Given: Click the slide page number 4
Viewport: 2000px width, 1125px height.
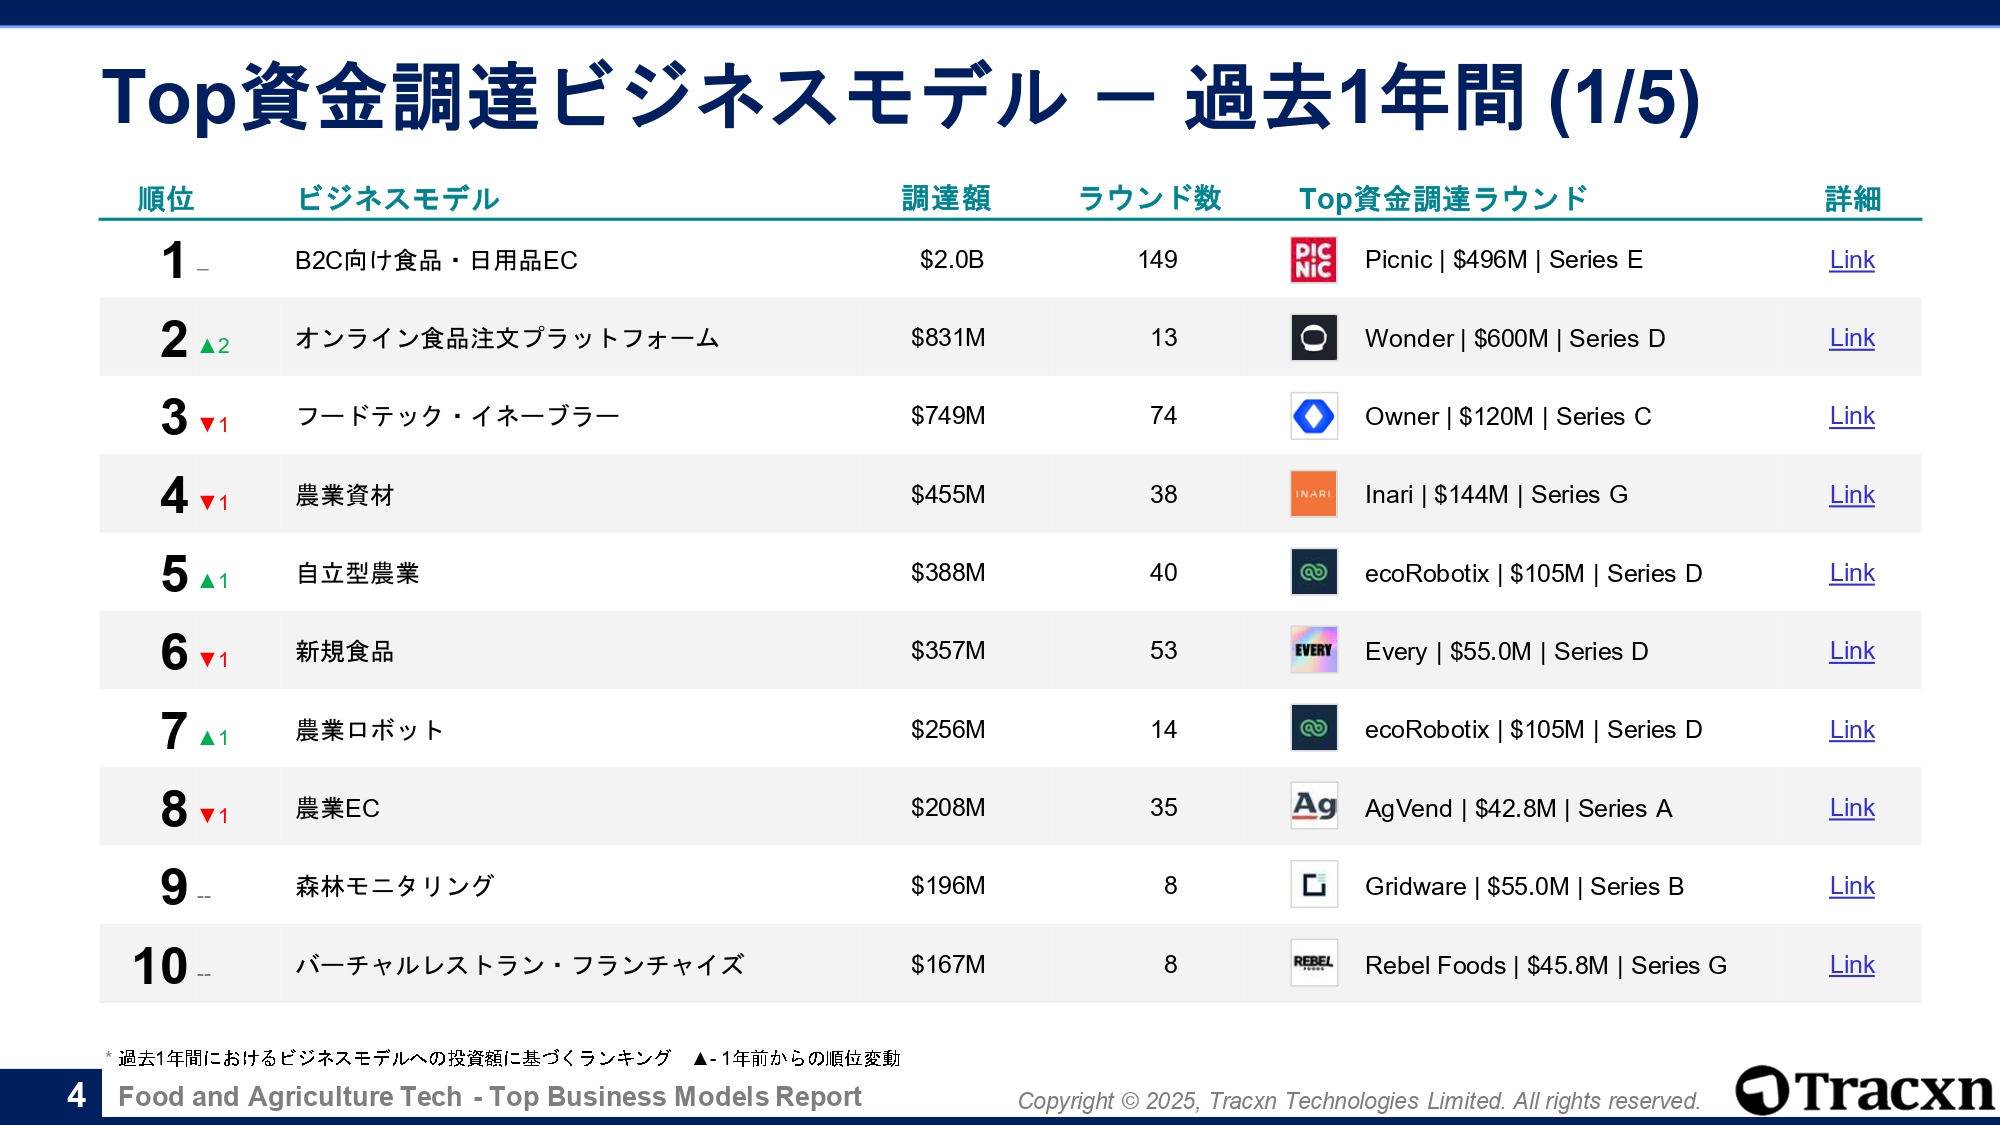Looking at the screenshot, I should pyautogui.click(x=76, y=1096).
